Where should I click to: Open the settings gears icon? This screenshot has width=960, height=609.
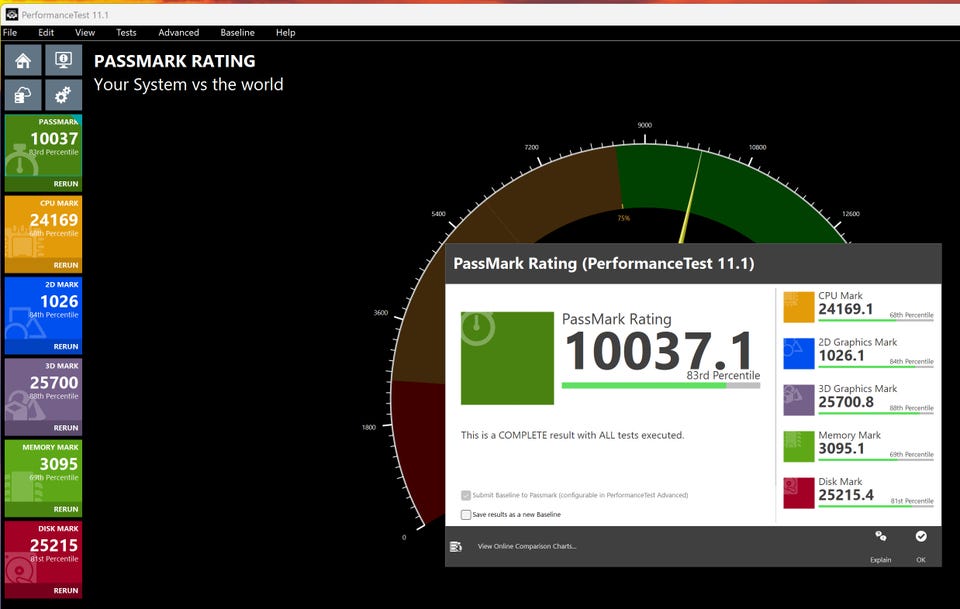[x=63, y=95]
